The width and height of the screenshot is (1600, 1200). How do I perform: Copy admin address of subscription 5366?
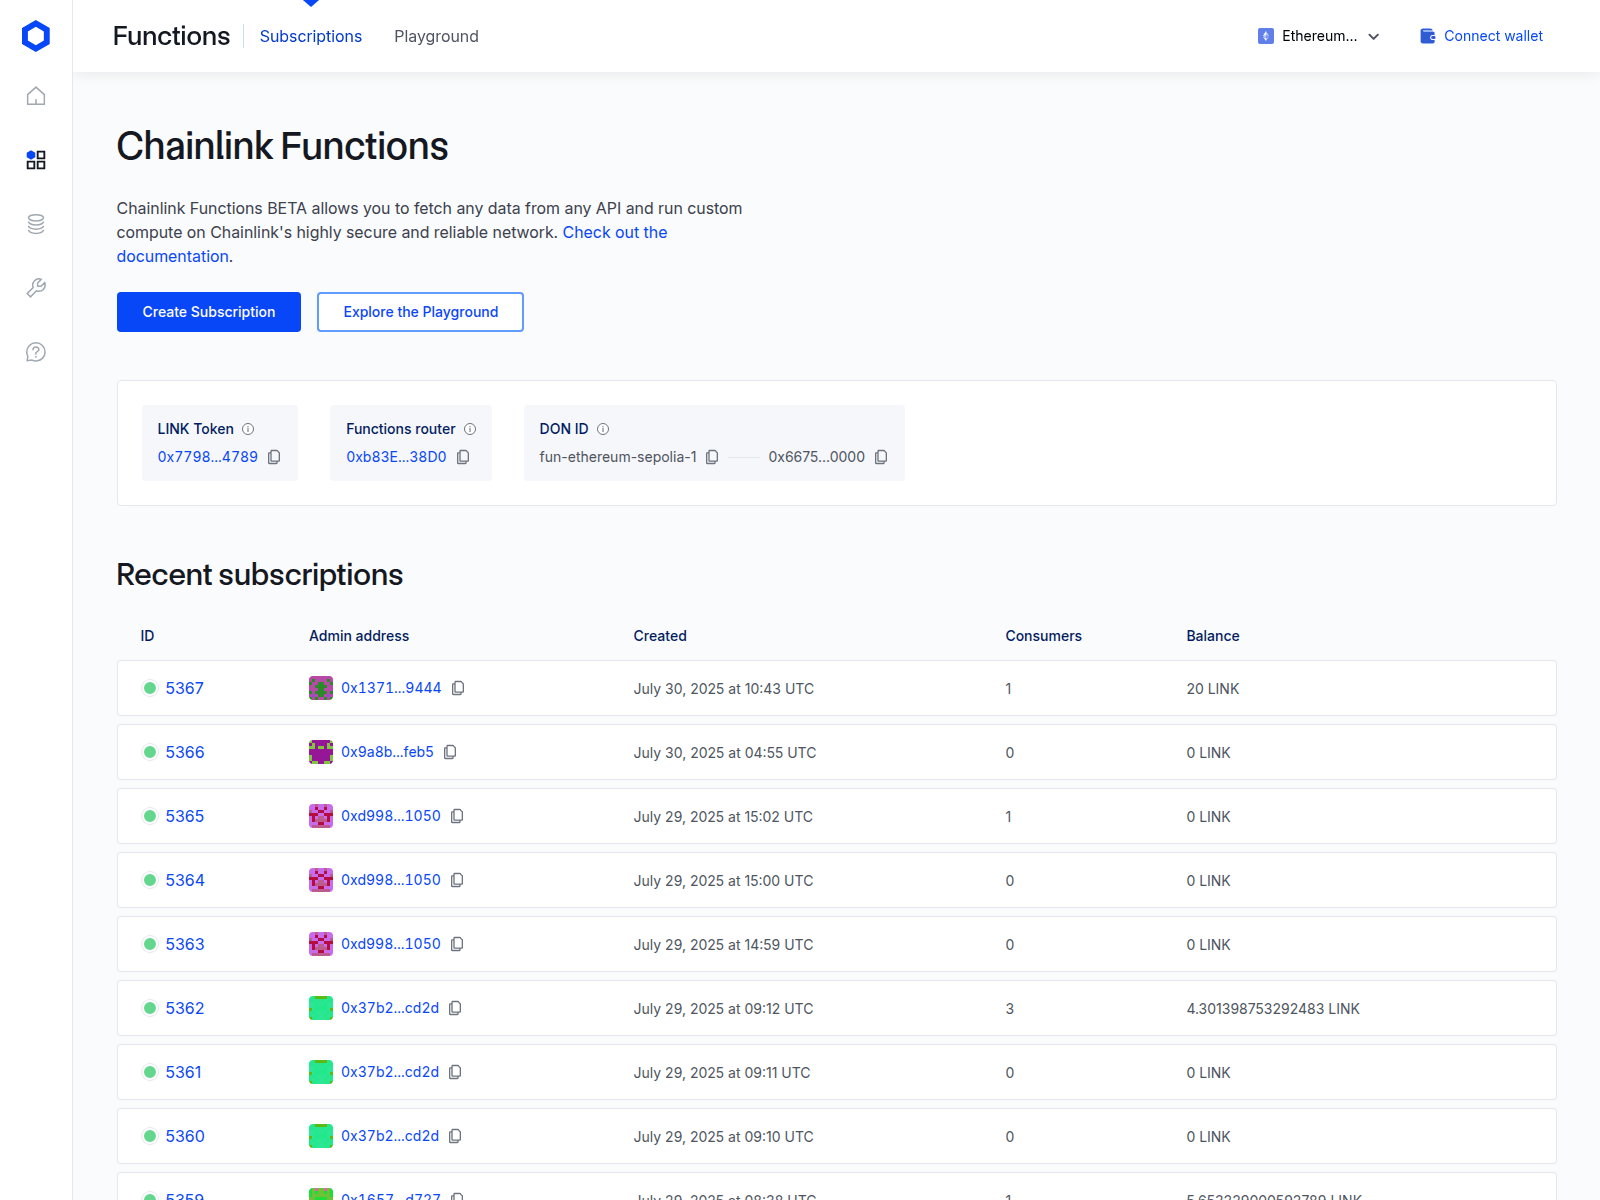450,752
